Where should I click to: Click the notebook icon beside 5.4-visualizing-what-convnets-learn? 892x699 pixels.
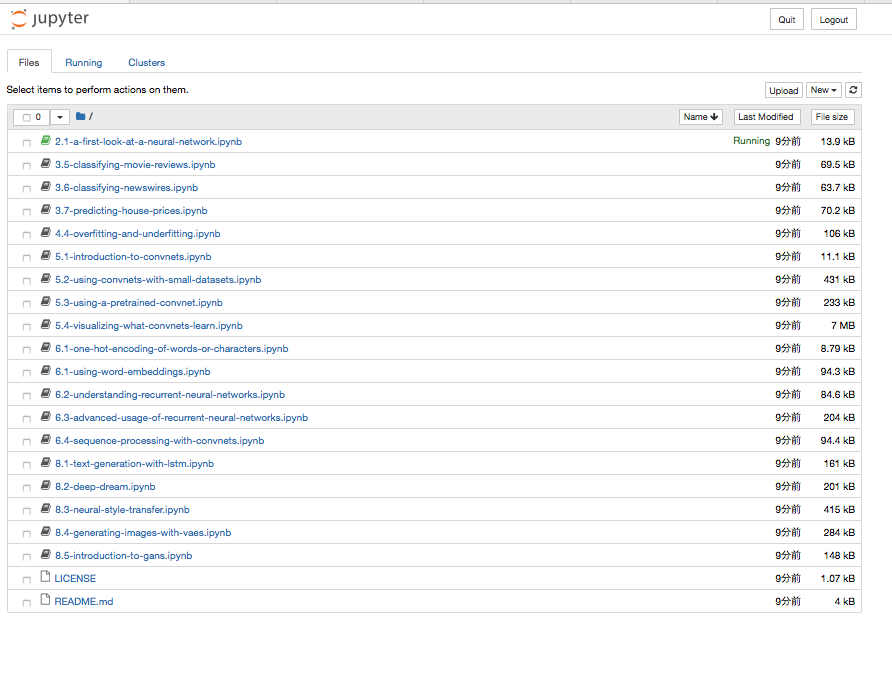45,325
